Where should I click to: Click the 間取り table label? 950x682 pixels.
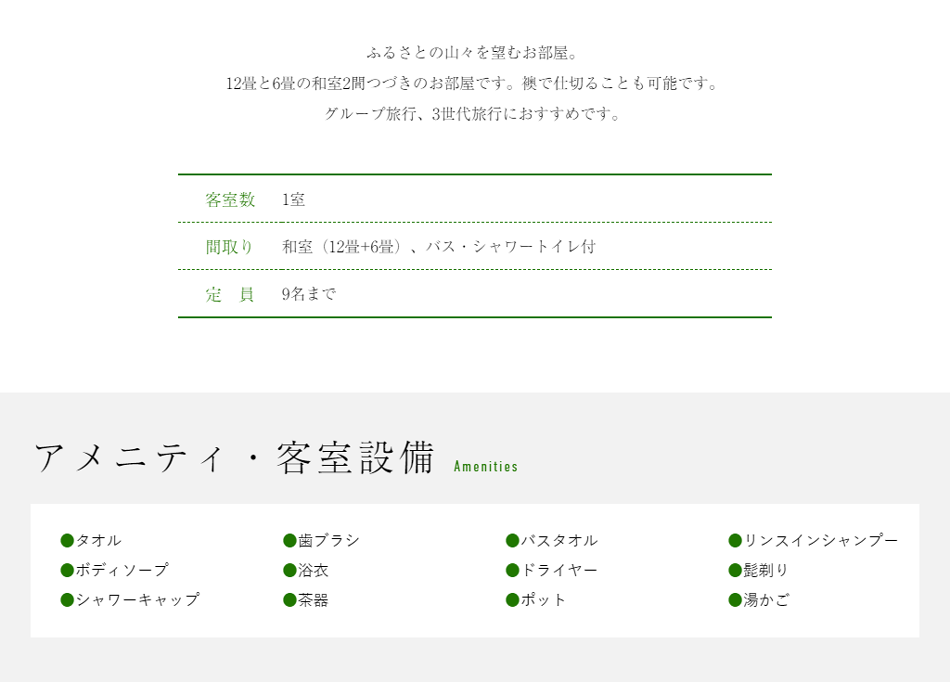pyautogui.click(x=229, y=247)
